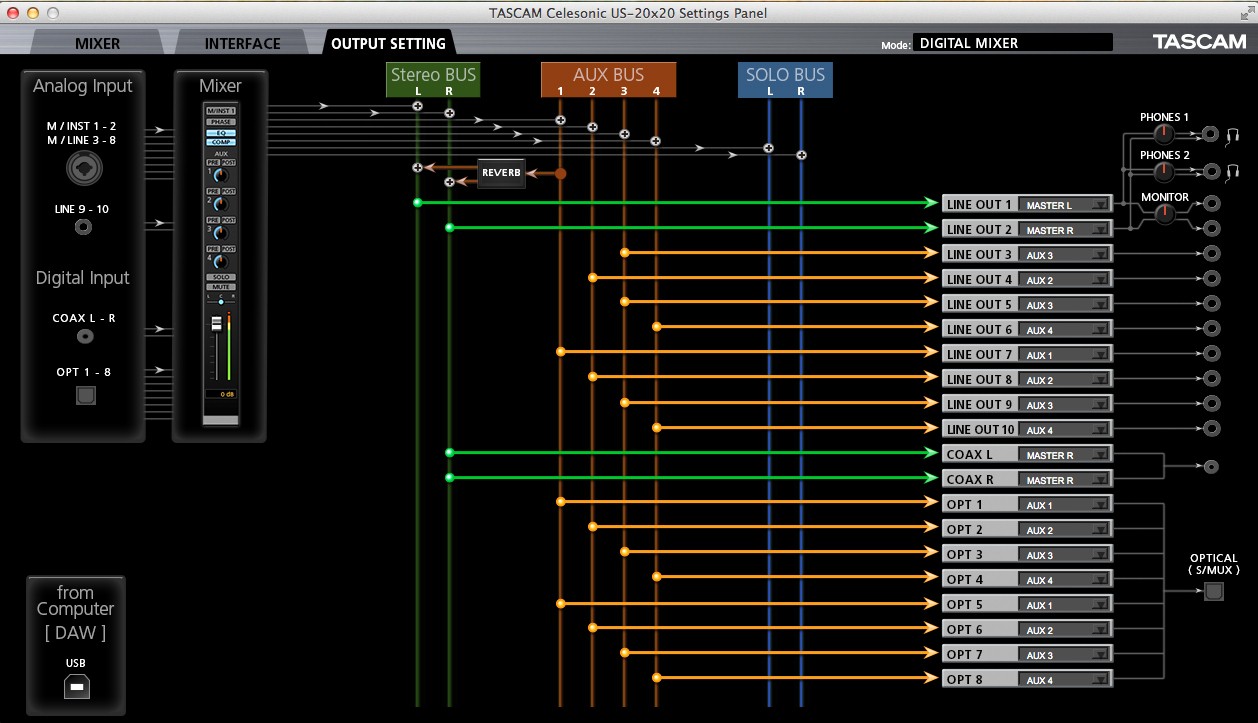The height and width of the screenshot is (723, 1258).
Task: Set AUX 1 send to POST
Action: [x=229, y=162]
